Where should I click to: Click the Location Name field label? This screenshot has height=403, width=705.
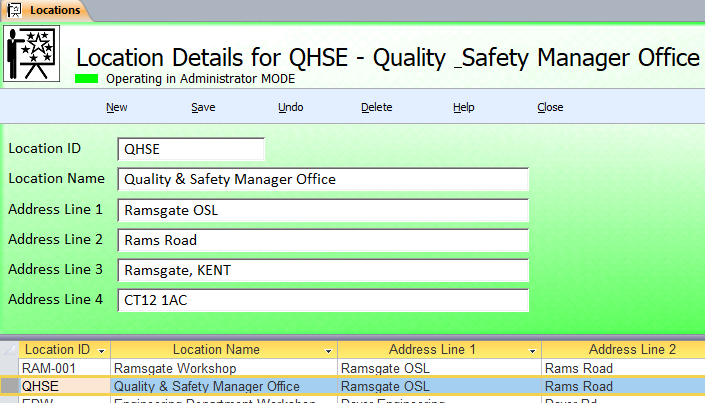[57, 179]
